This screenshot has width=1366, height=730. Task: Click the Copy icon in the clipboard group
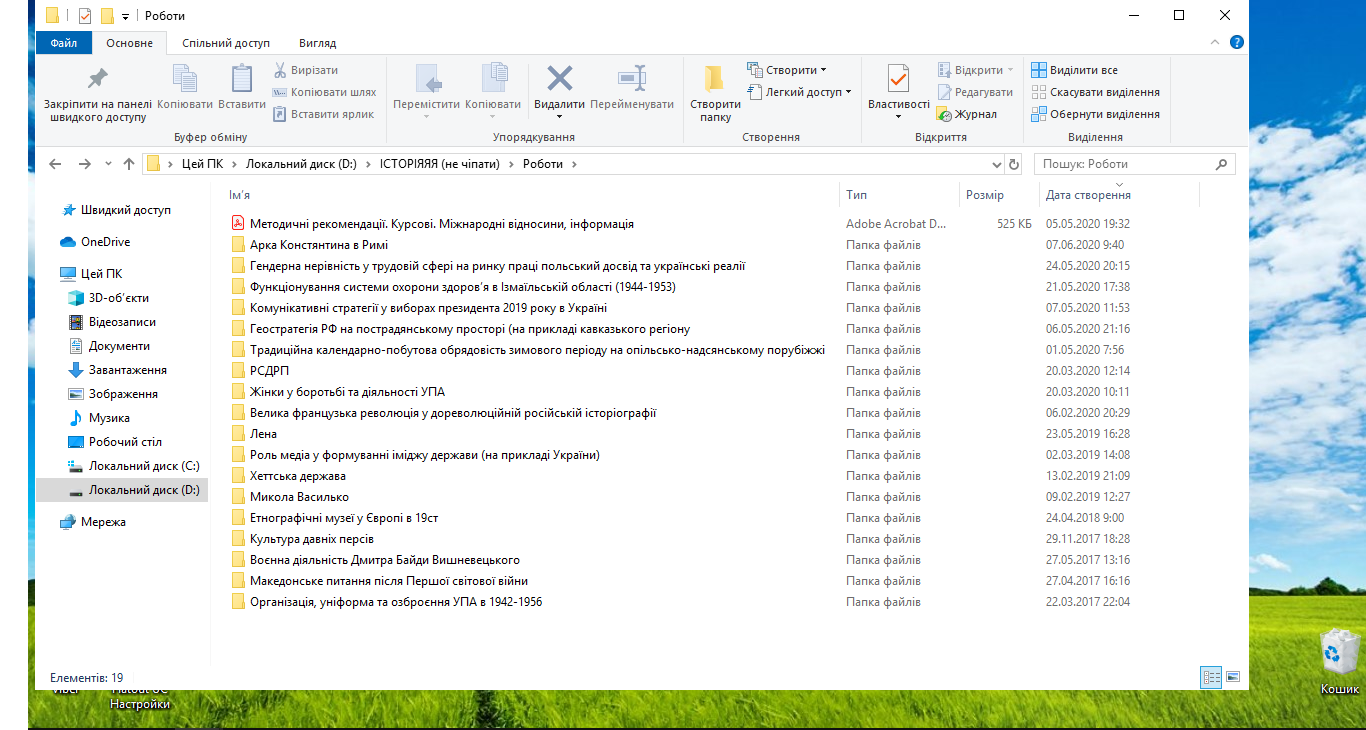coord(185,79)
